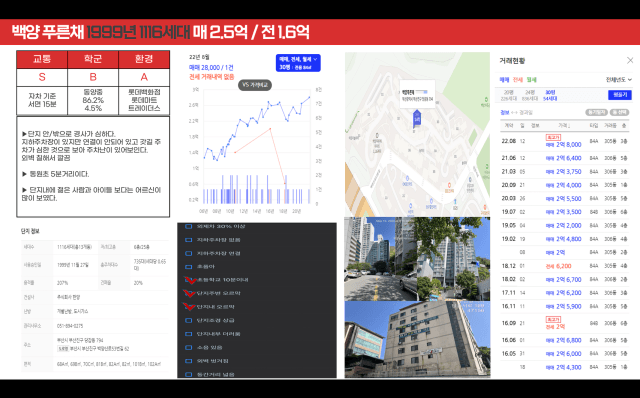Click the 매매 28,000 / 1건 summary text
Image resolution: width=640 pixels, height=398 pixels.
(x=211, y=68)
